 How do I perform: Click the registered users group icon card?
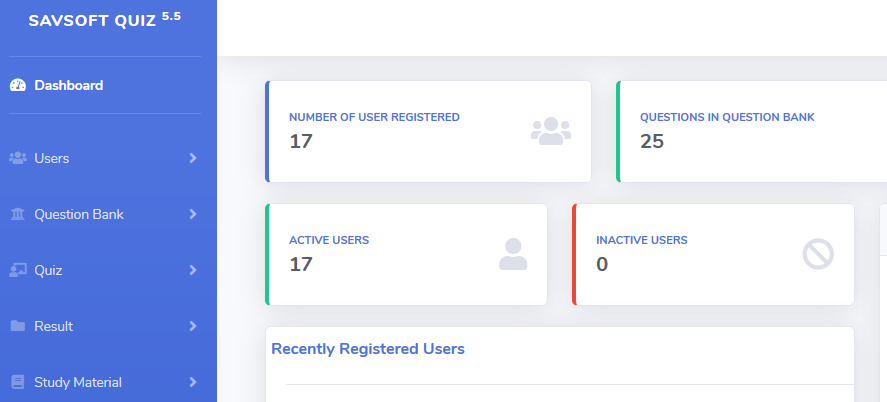click(x=550, y=131)
